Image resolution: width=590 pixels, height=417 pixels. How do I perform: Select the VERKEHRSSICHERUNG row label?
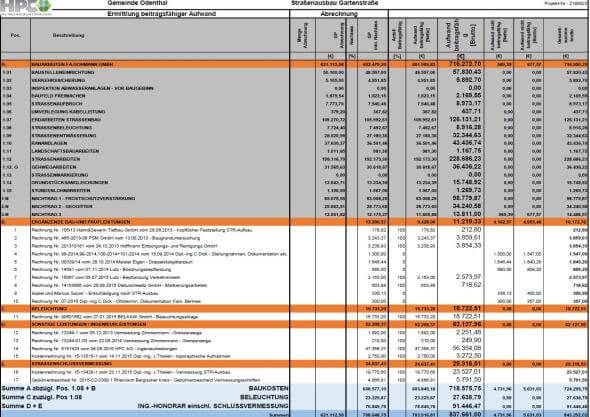coord(58,80)
